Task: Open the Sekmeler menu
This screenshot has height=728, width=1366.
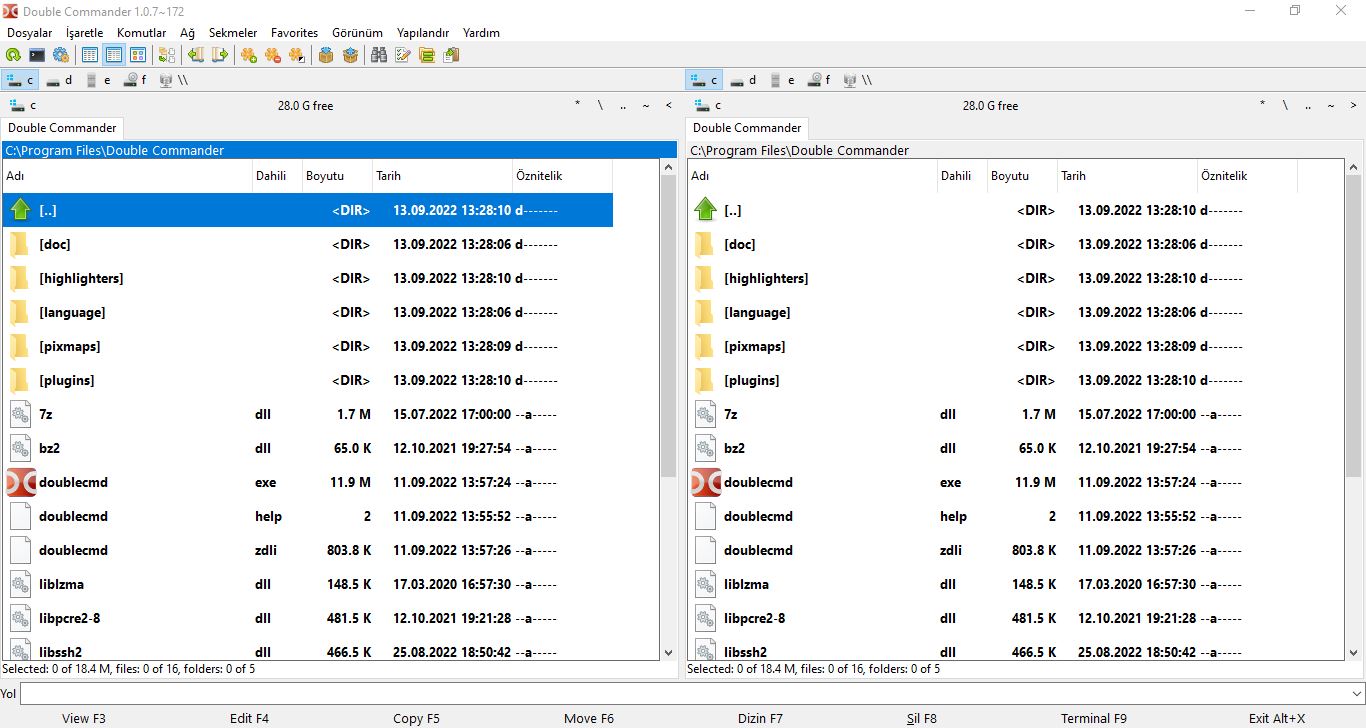Action: point(233,33)
